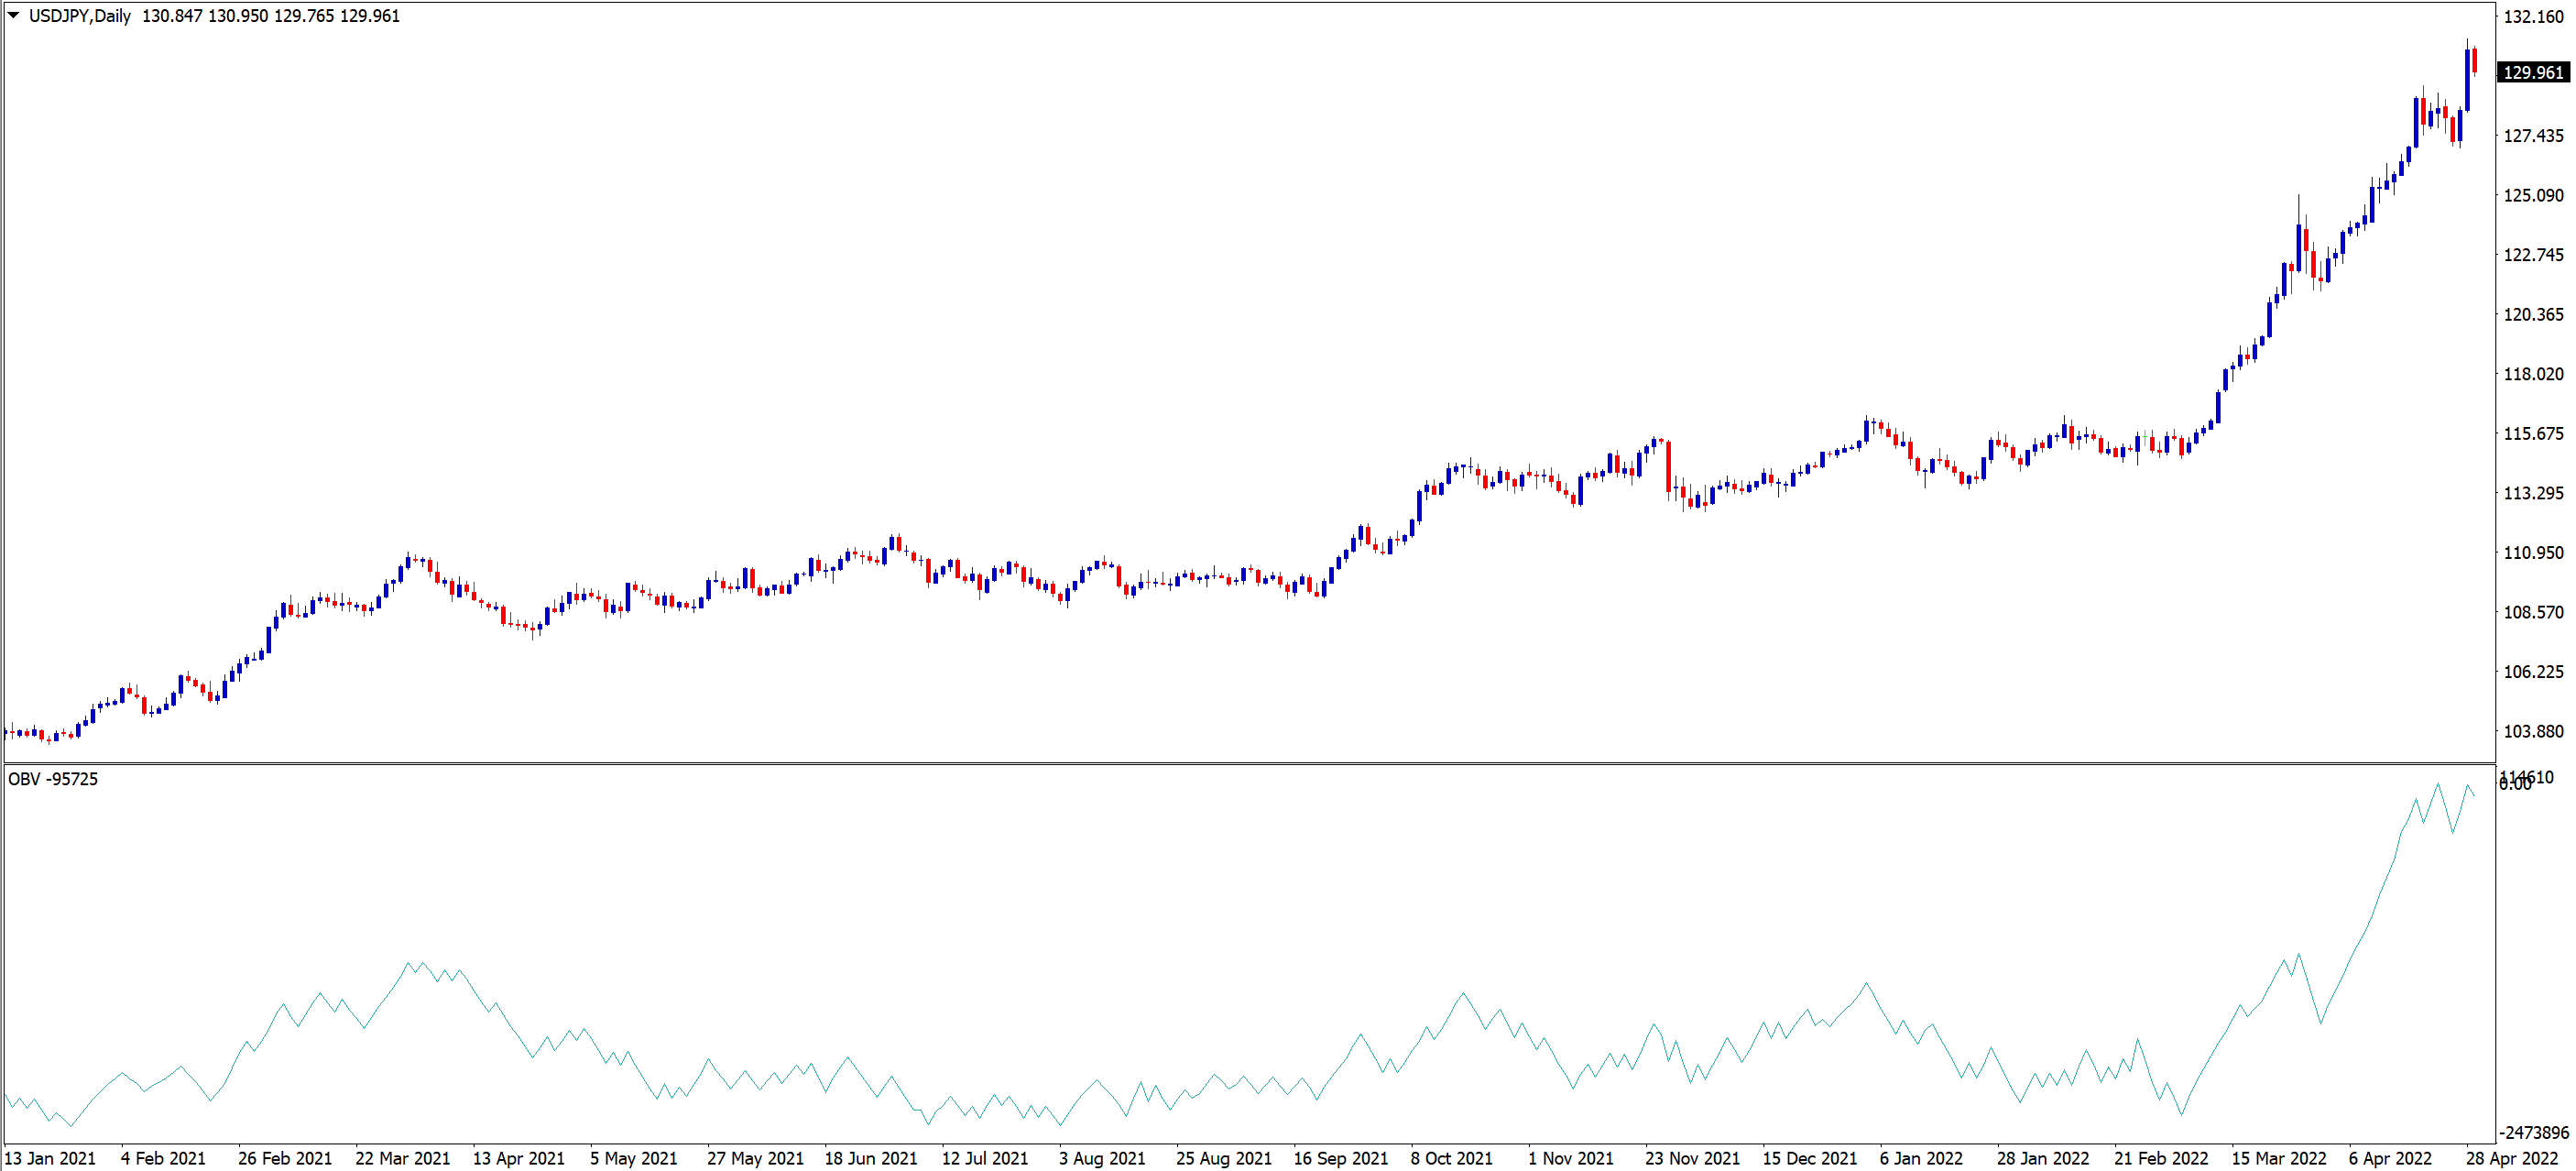Click date label 13 Jan 2021
The width and height of the screenshot is (2576, 1171).
coord(51,1158)
